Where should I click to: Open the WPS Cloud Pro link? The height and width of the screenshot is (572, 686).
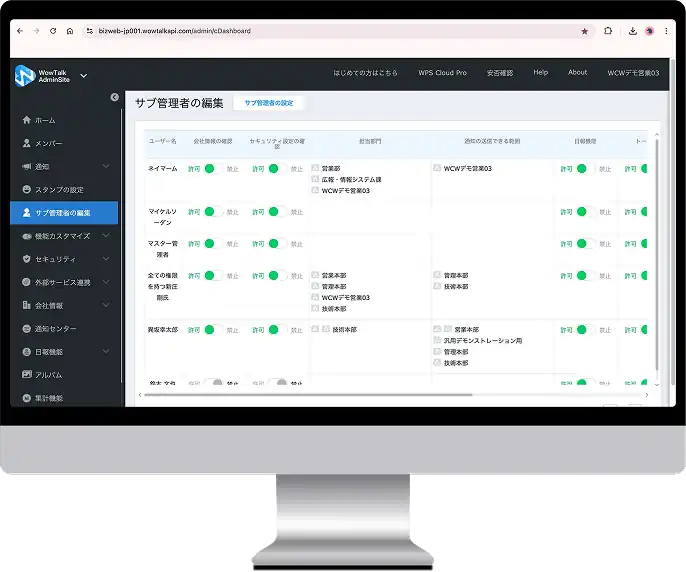pyautogui.click(x=442, y=73)
